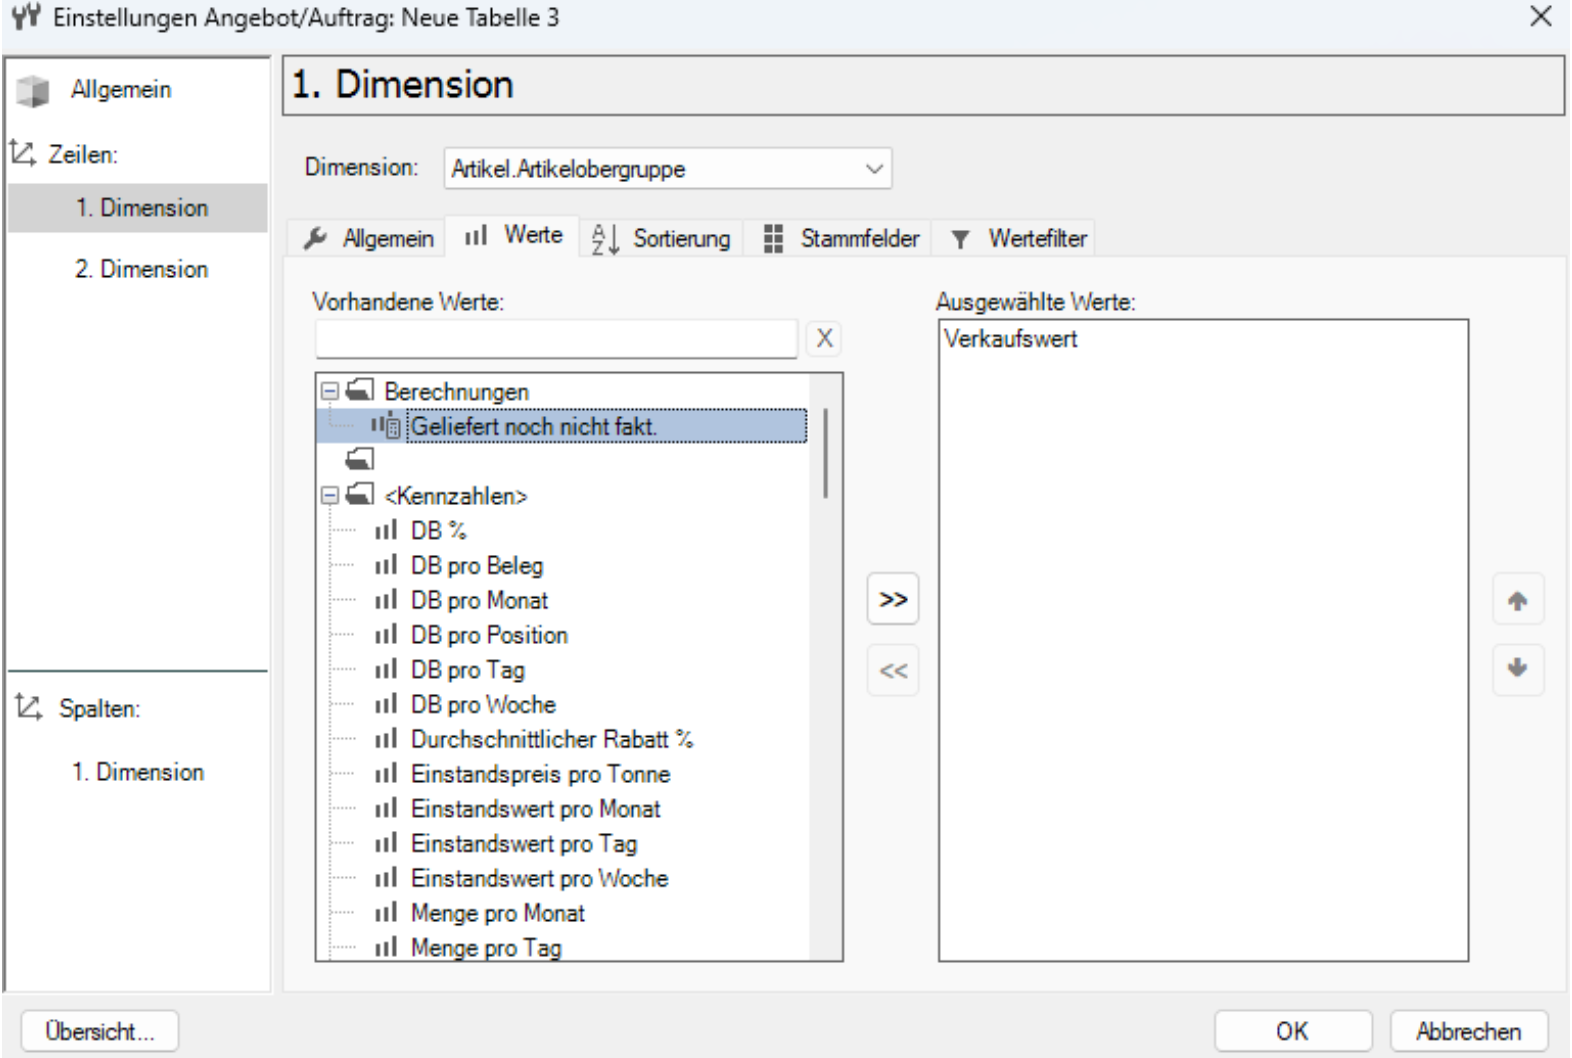This screenshot has height=1058, width=1572.
Task: Select 2. Dimension under Zeilen
Action: (141, 269)
